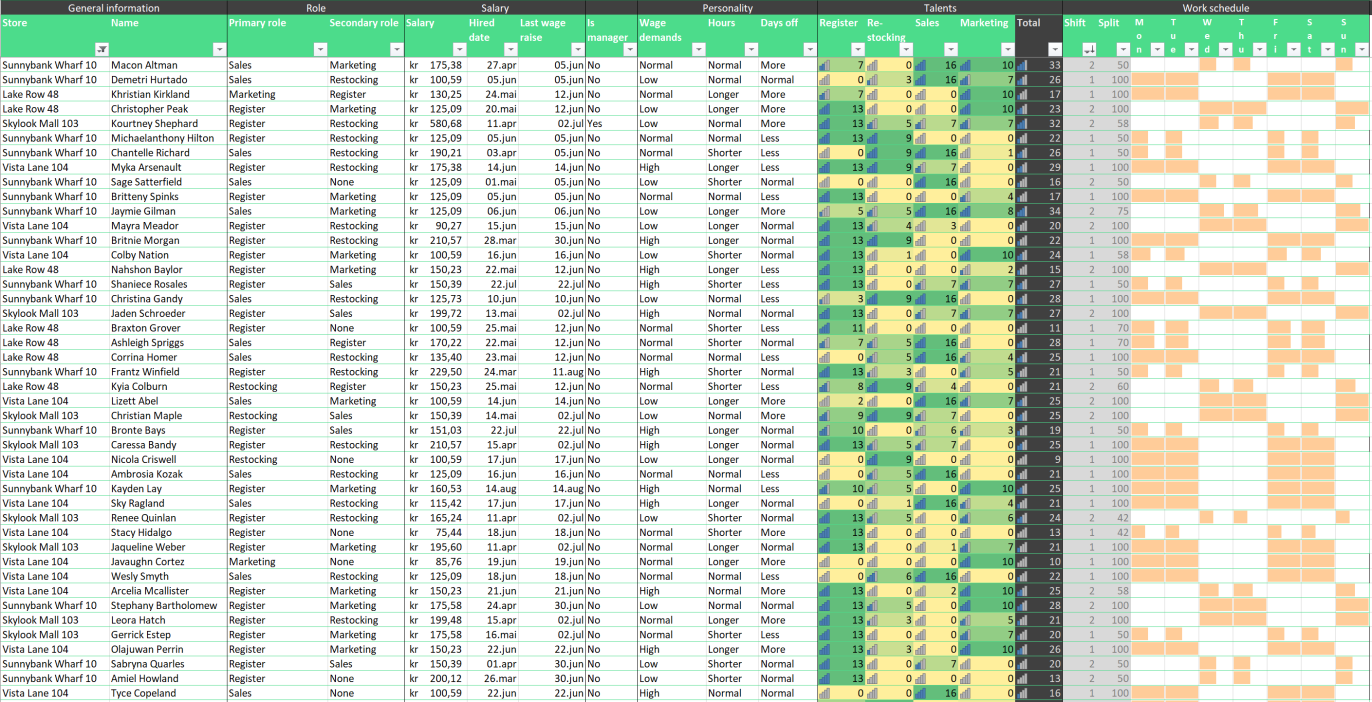Open the Wed schedule filter dropdown

point(1225,49)
